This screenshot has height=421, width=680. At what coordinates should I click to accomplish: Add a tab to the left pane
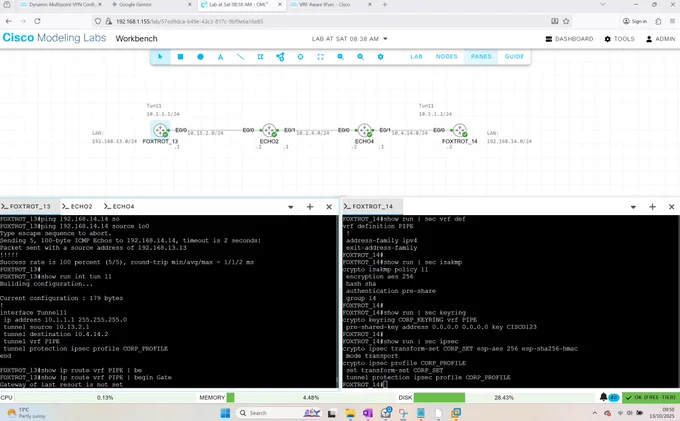click(x=310, y=207)
